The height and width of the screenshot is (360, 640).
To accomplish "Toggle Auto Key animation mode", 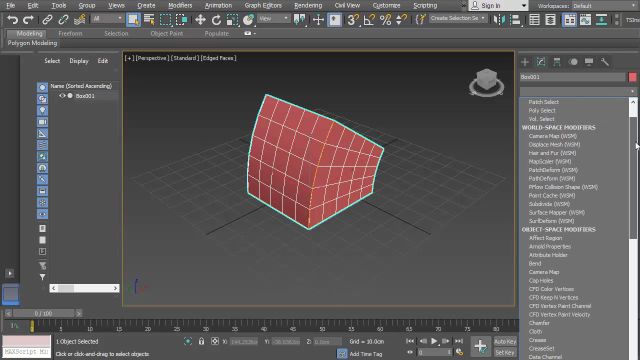I will click(505, 342).
